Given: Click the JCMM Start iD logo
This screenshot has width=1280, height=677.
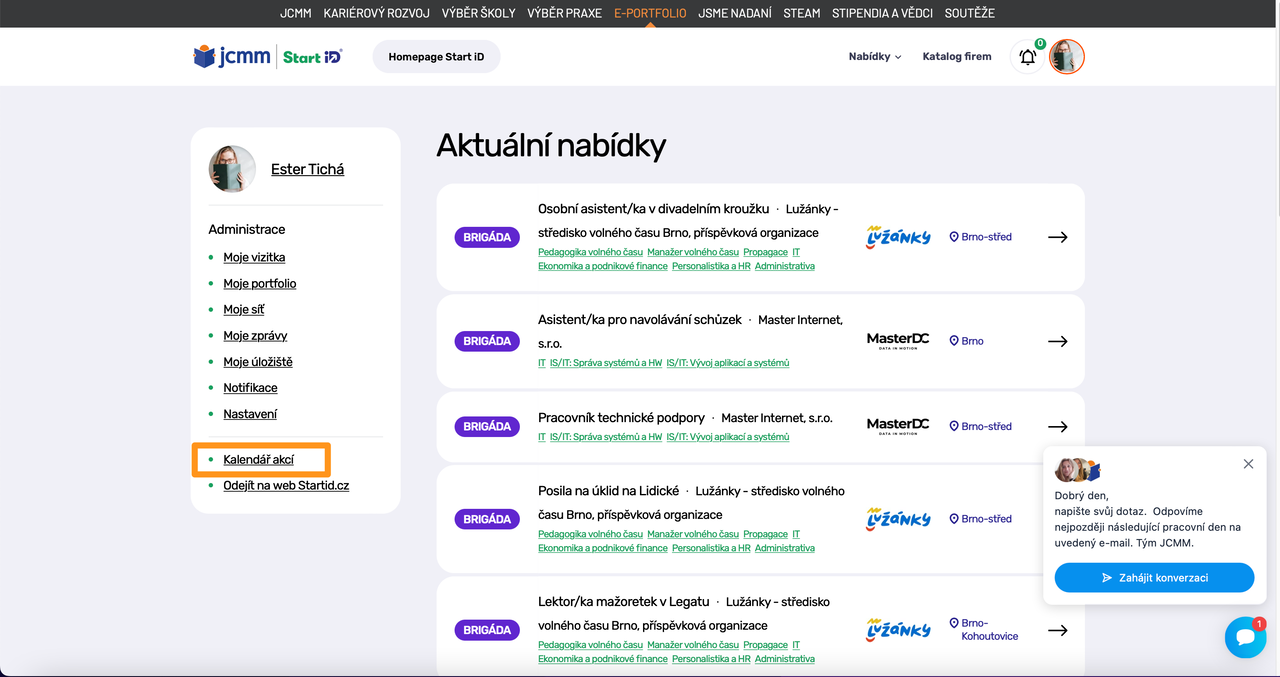Looking at the screenshot, I should 268,57.
